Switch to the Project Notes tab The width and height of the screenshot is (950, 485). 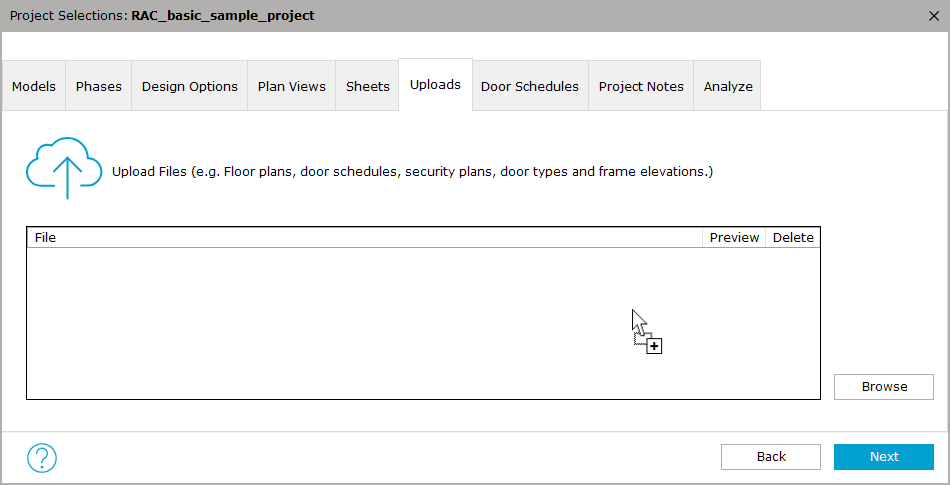(641, 86)
